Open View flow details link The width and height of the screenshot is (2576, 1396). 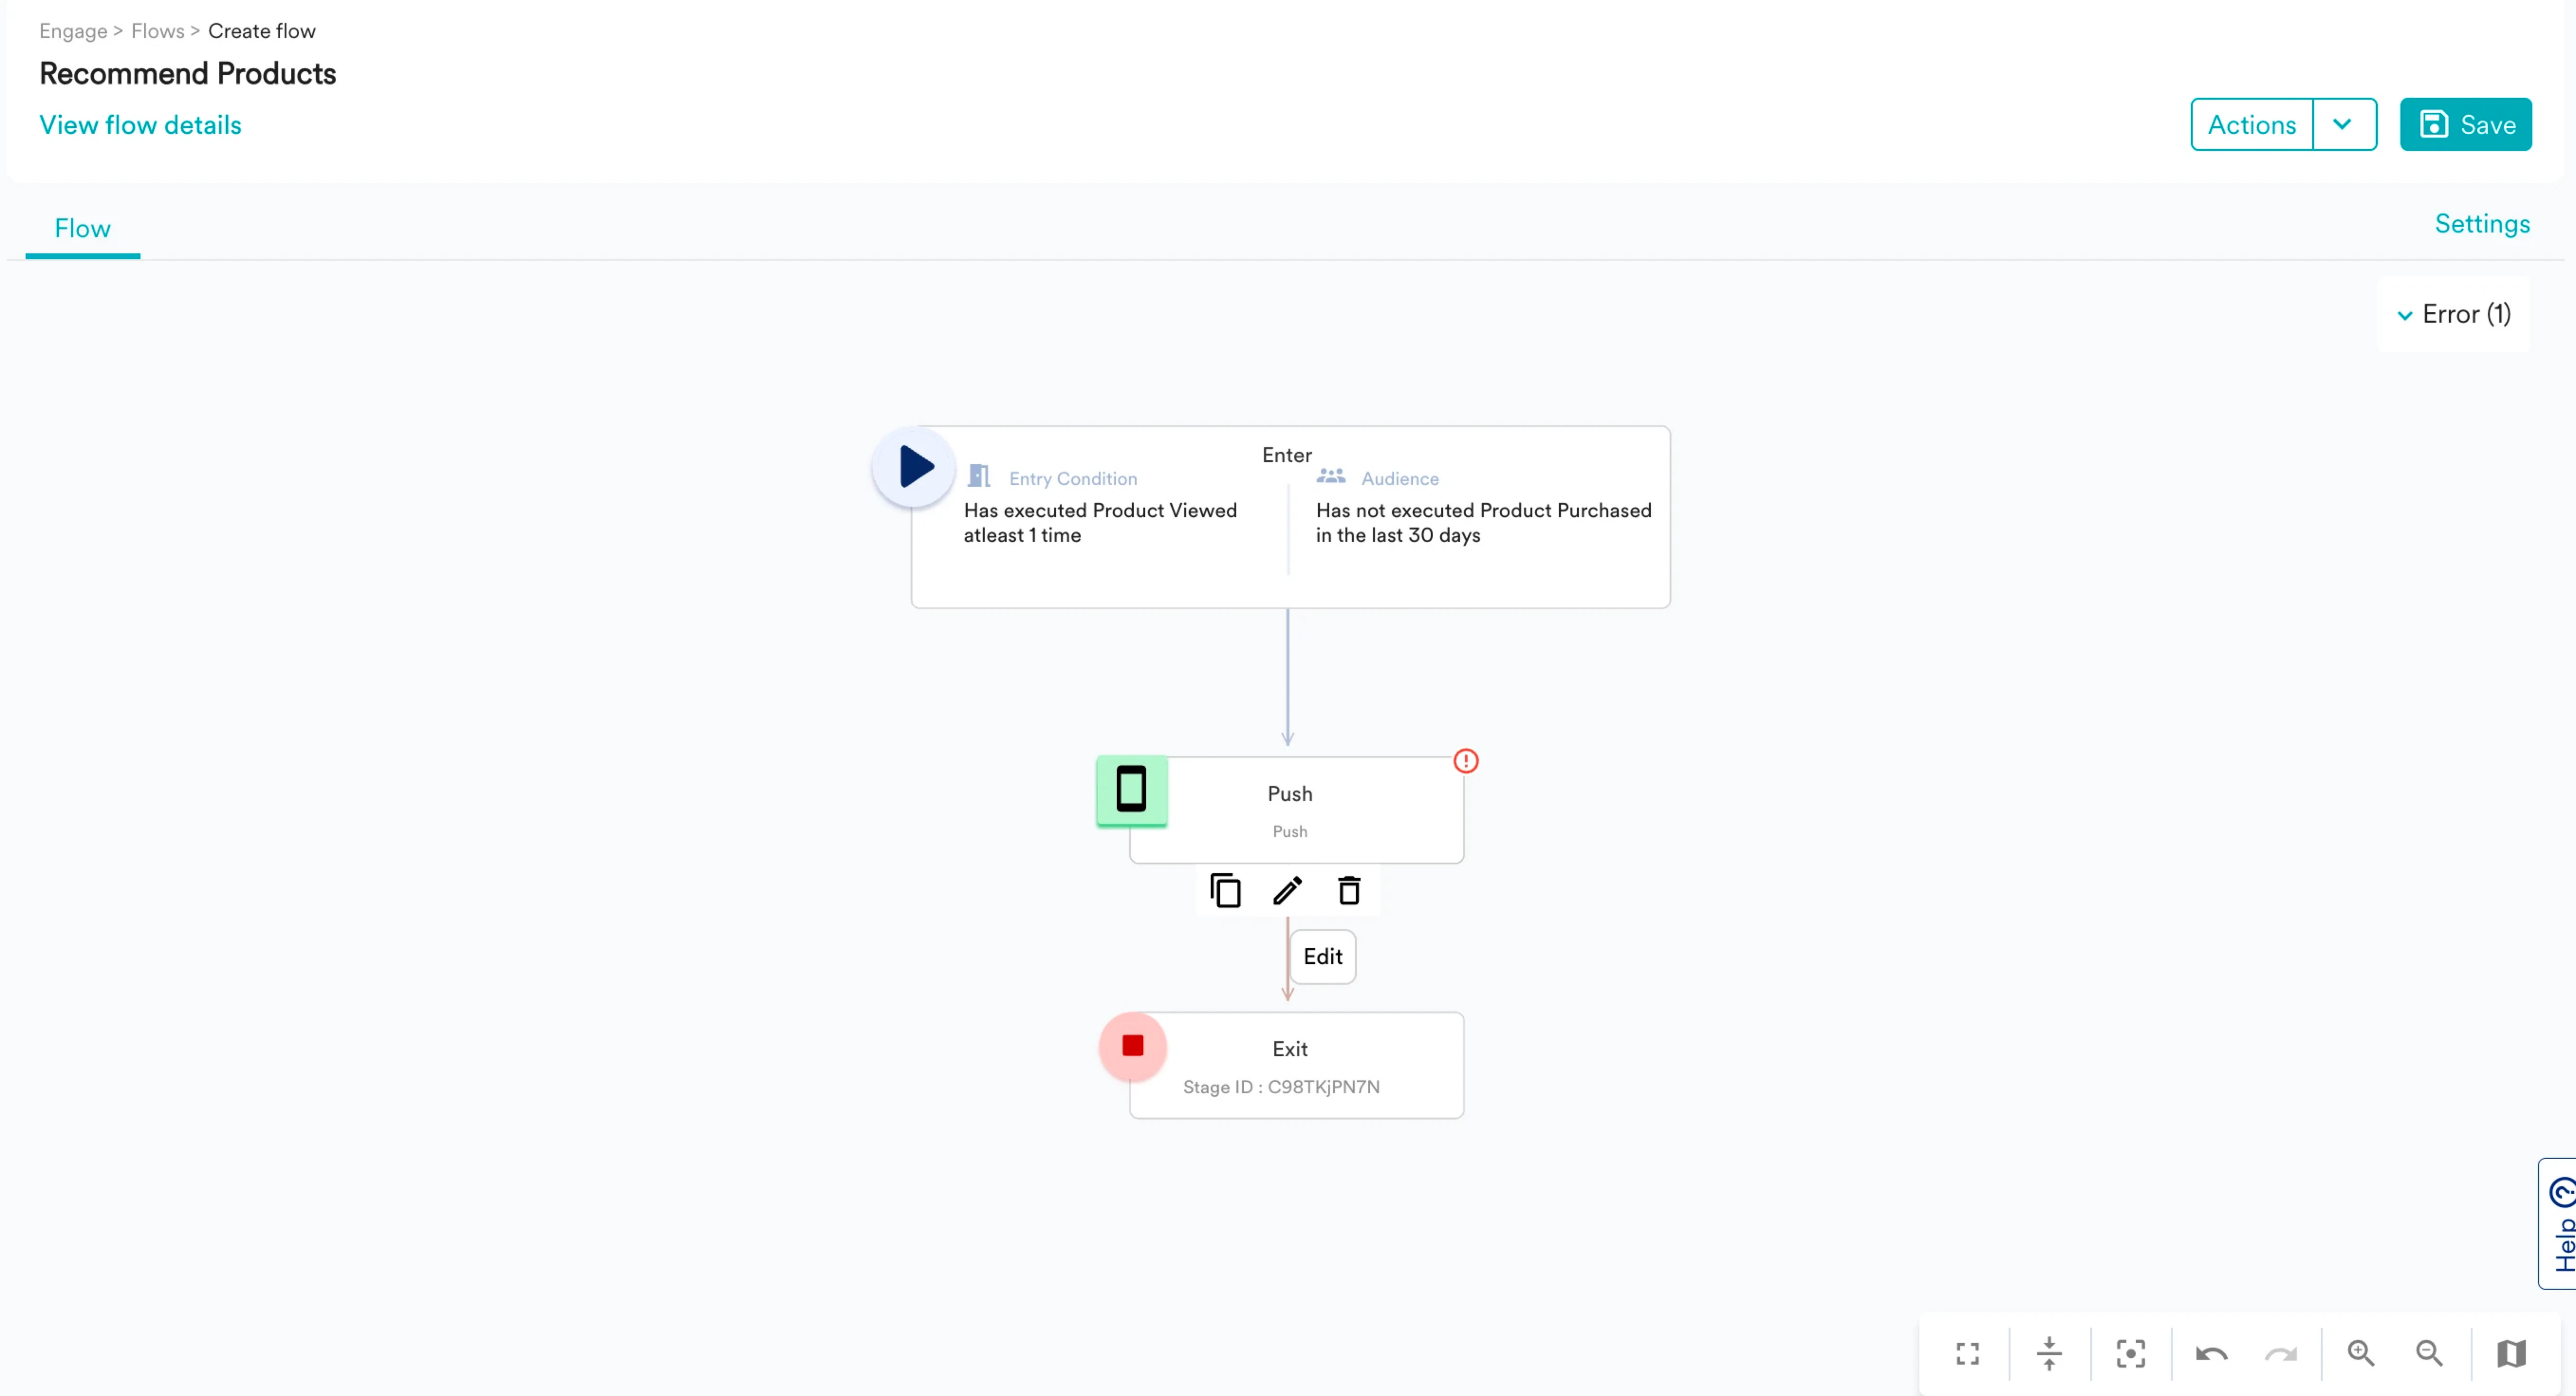140,125
